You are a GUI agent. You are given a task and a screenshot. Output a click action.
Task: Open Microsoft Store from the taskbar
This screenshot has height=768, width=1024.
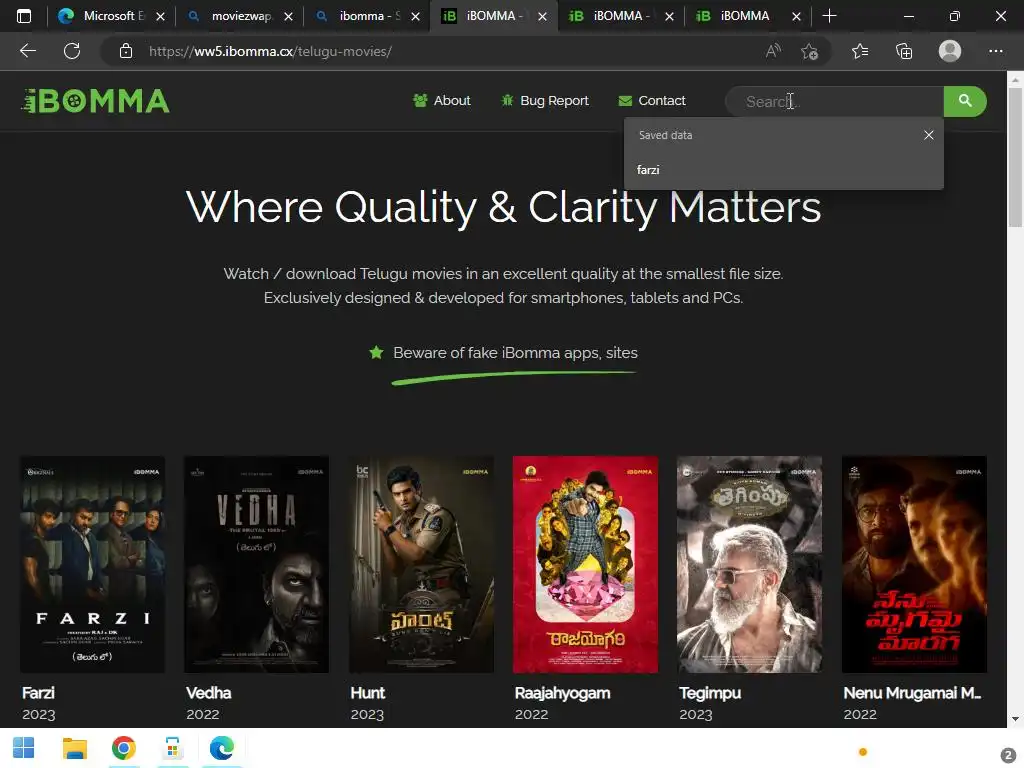172,748
